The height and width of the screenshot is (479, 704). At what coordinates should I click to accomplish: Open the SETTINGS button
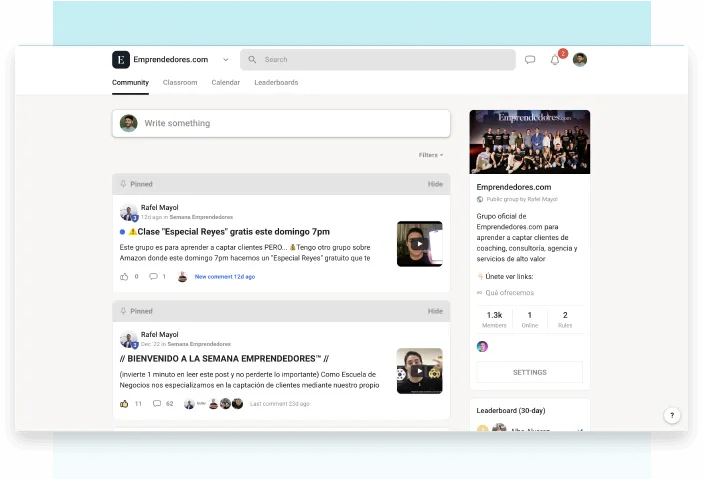[x=530, y=372]
